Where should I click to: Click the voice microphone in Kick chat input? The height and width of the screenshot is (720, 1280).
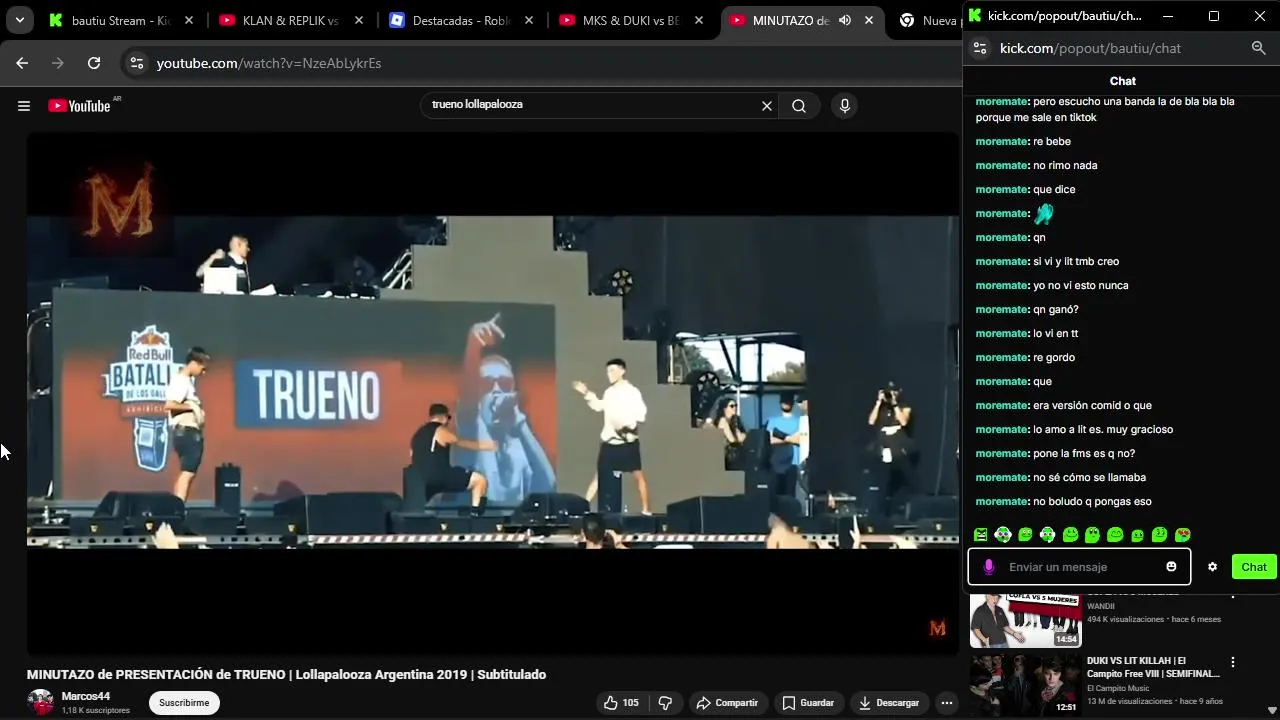tap(989, 567)
